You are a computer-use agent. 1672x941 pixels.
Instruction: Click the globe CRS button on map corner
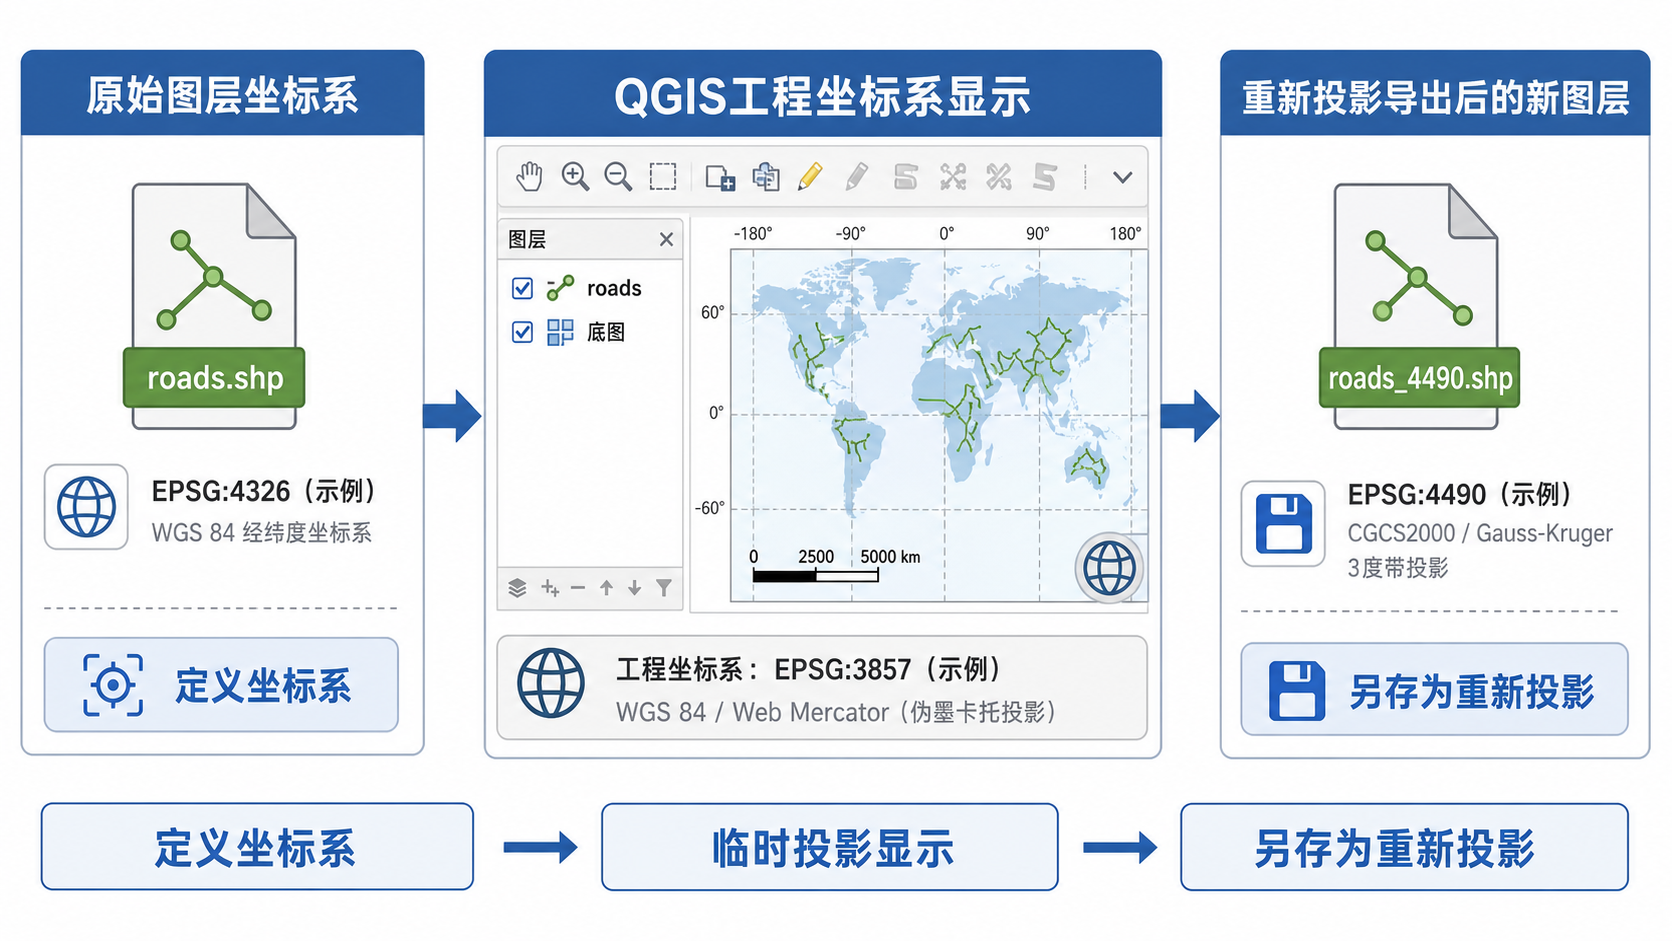1109,568
